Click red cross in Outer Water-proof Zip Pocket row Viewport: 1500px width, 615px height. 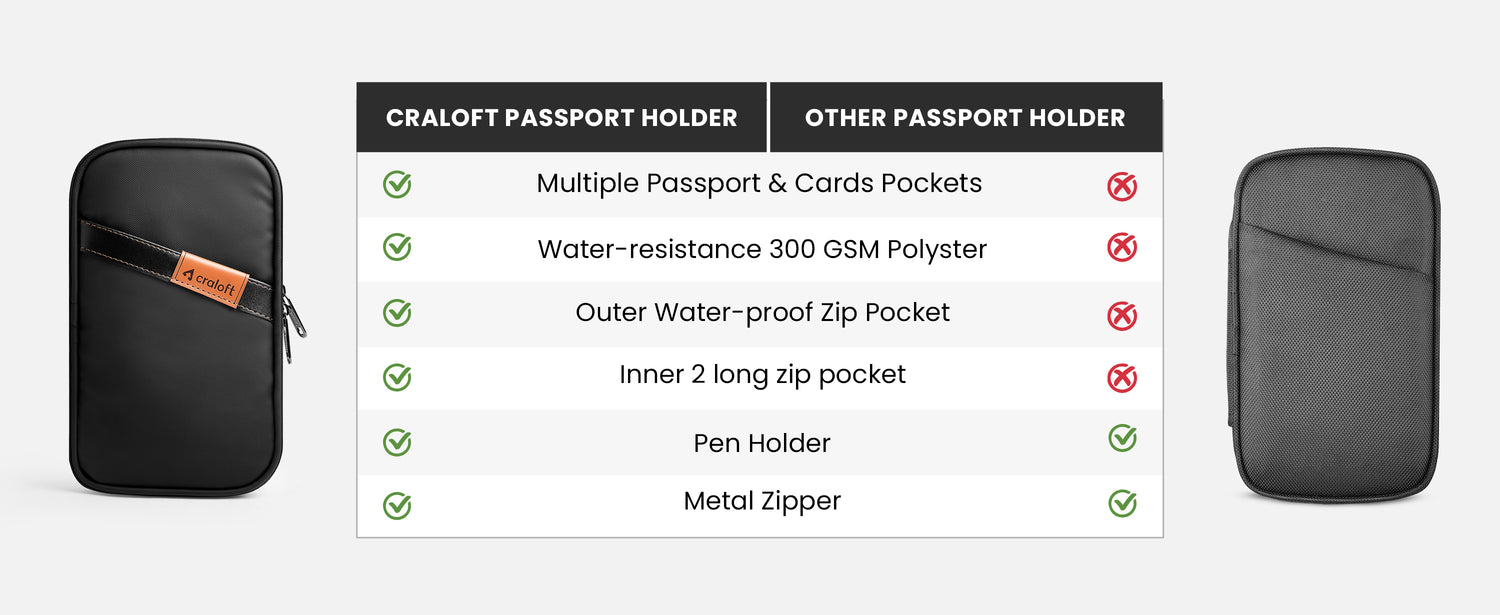tap(1122, 316)
